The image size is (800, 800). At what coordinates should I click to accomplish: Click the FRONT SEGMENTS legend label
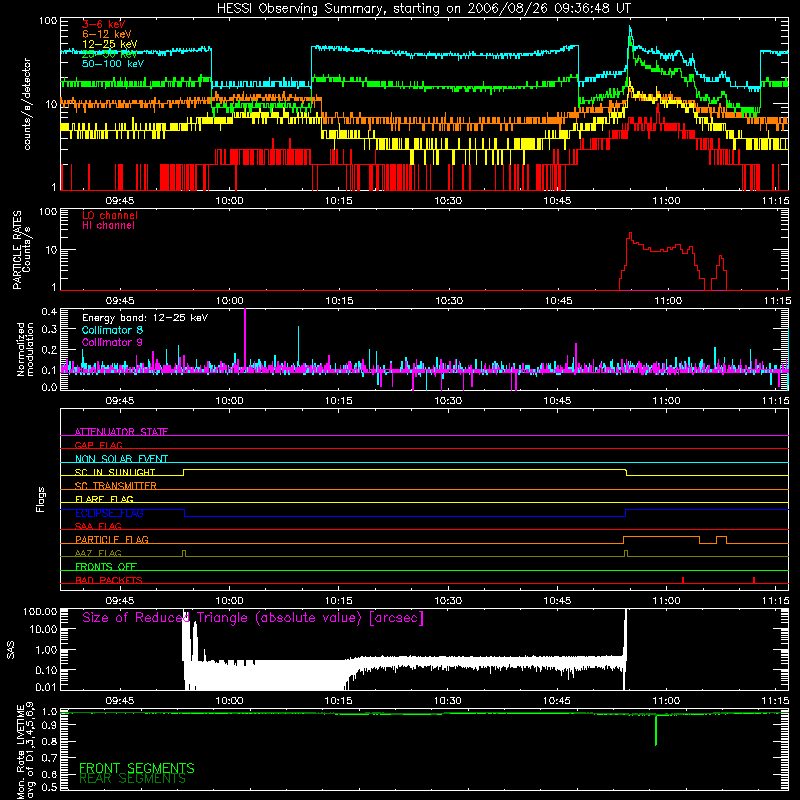137,768
